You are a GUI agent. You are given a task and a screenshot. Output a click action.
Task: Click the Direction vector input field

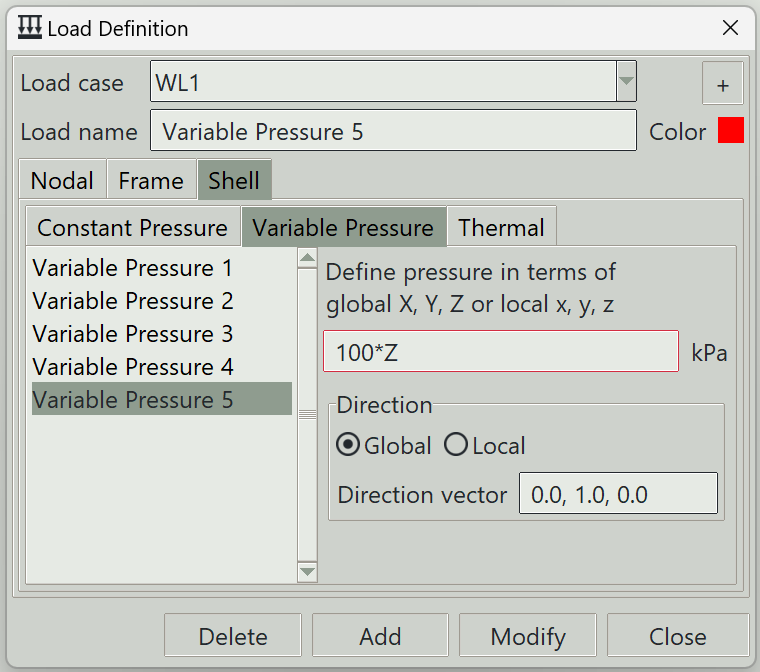[618, 493]
